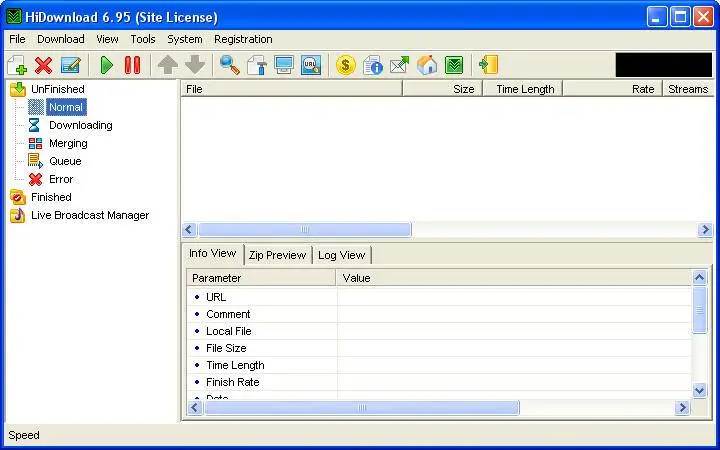Click info panel horizontal scrollbar thumb
Screen dimensions: 720x450
pos(362,407)
